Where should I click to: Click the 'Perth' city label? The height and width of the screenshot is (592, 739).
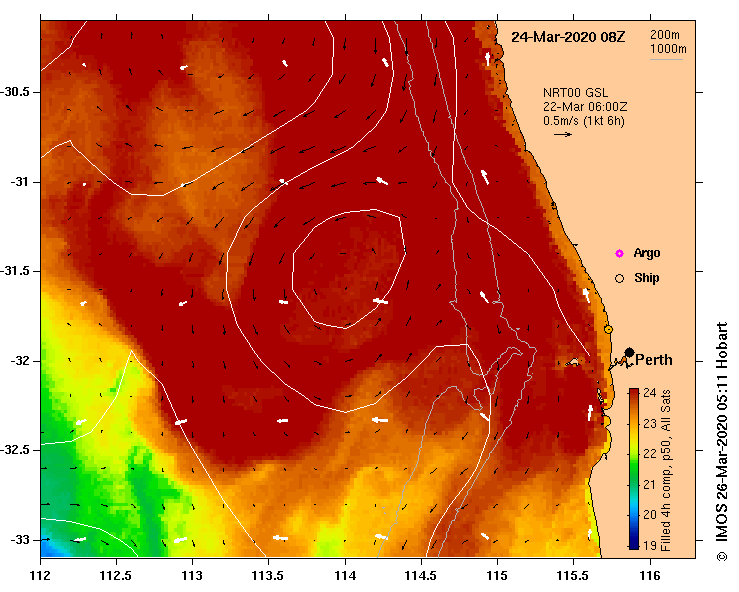654,360
